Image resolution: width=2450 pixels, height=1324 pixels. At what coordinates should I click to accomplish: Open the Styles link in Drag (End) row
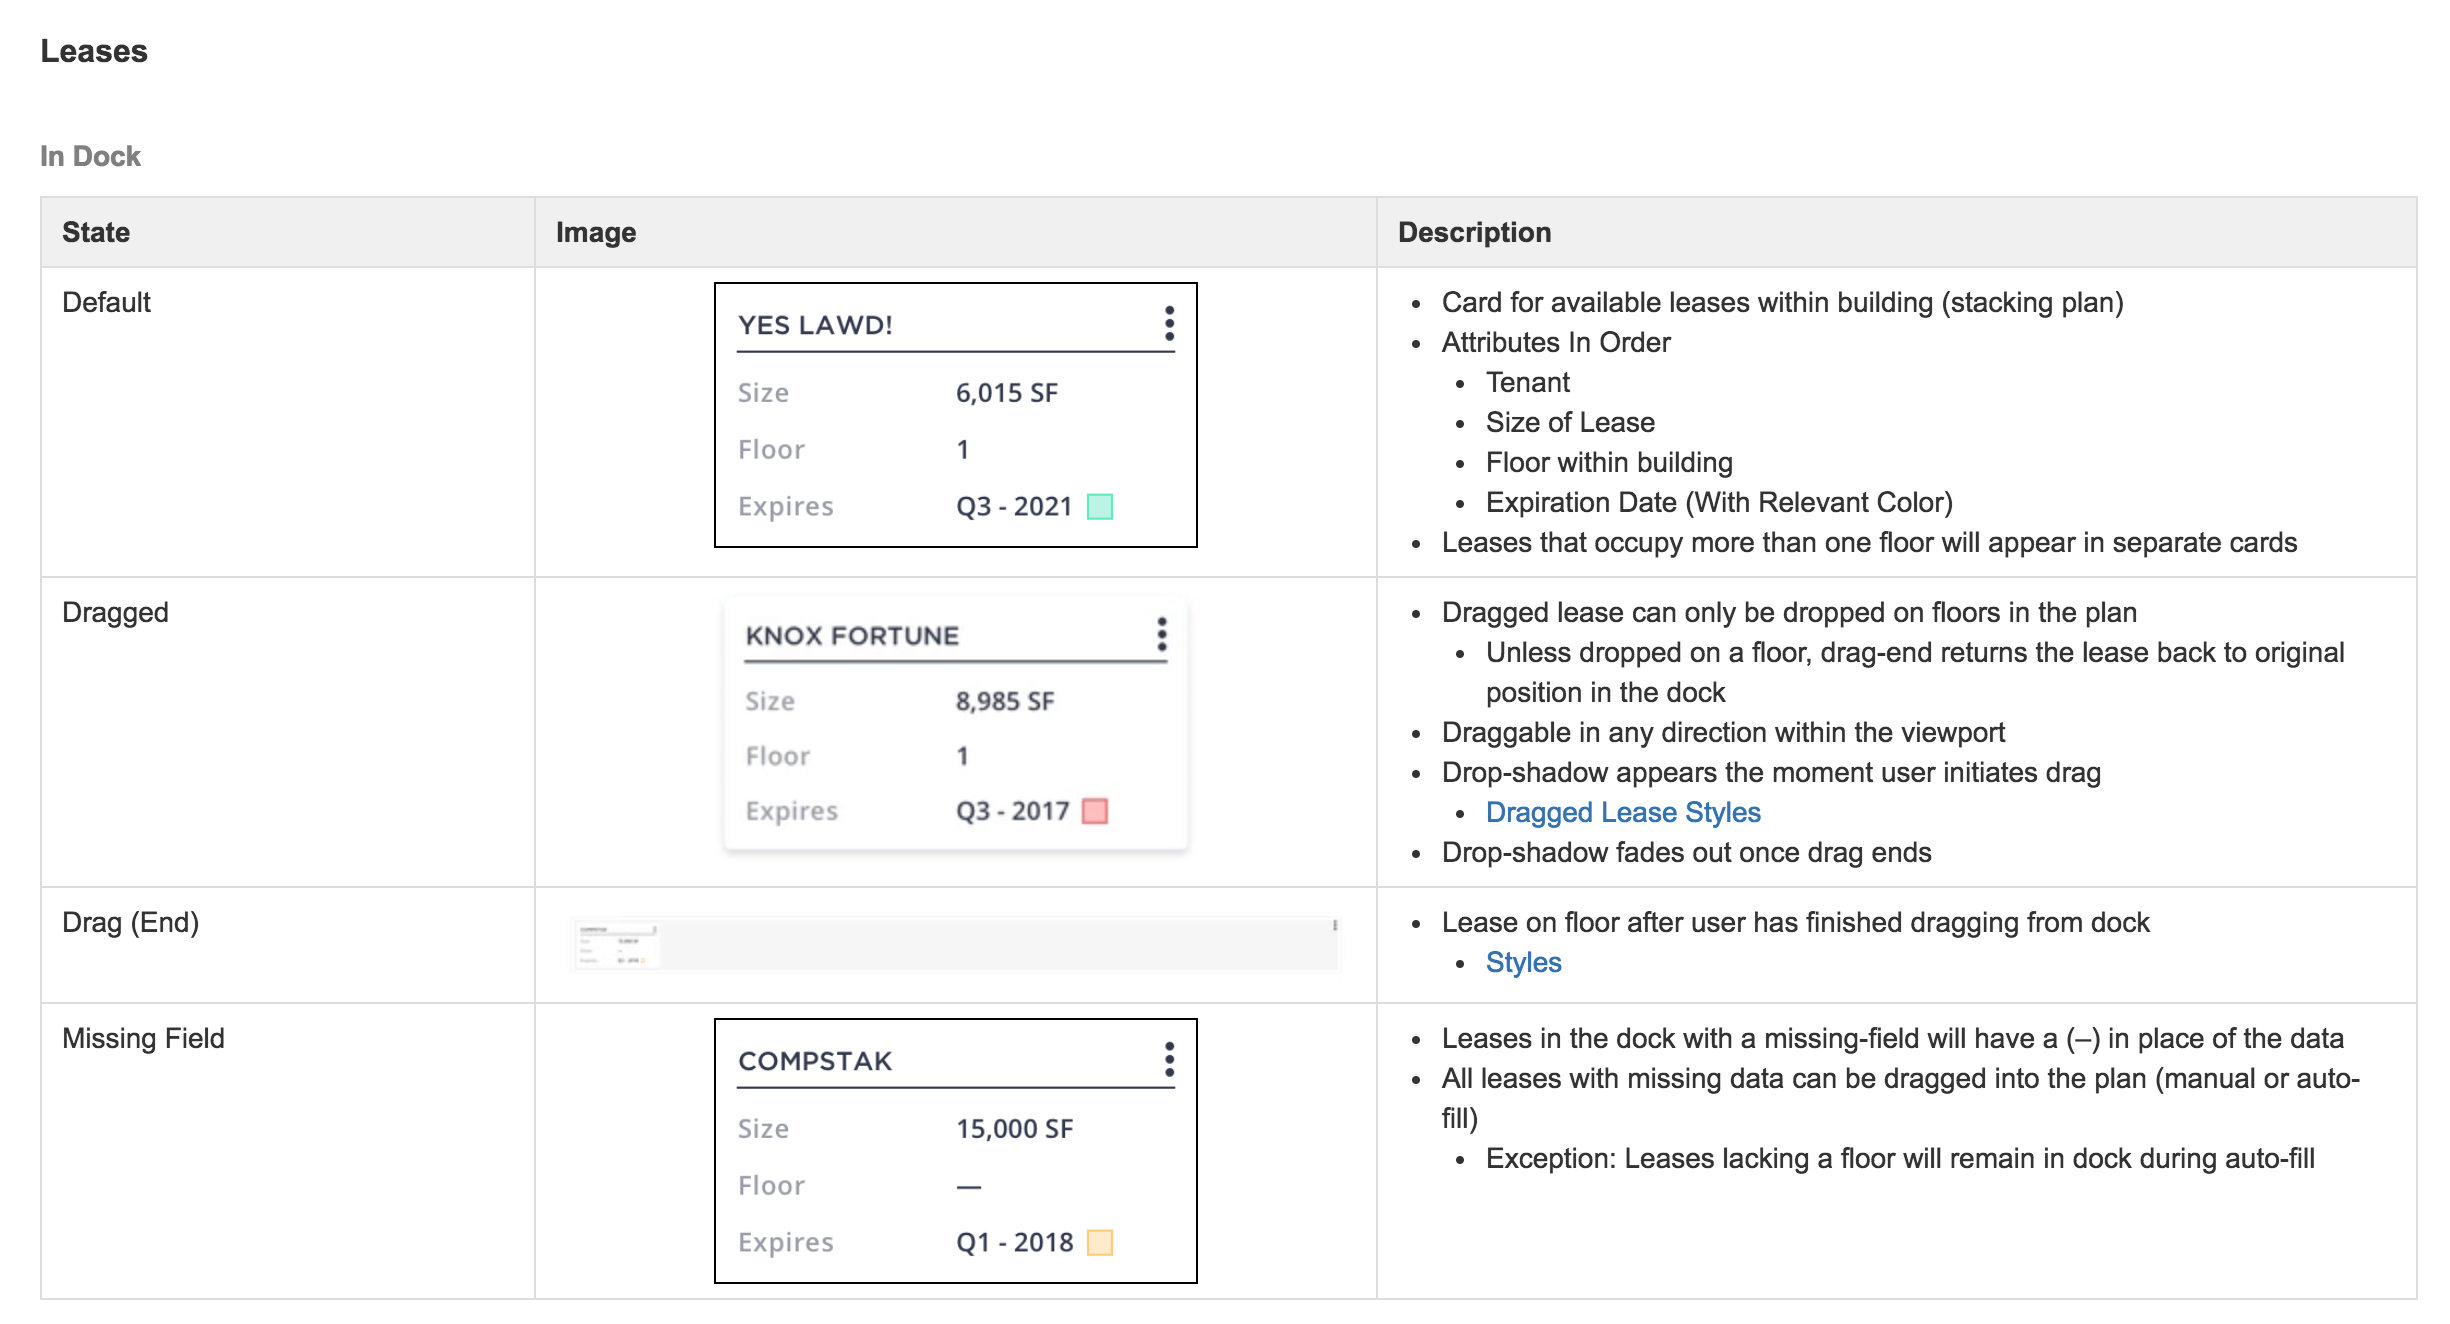1523,962
